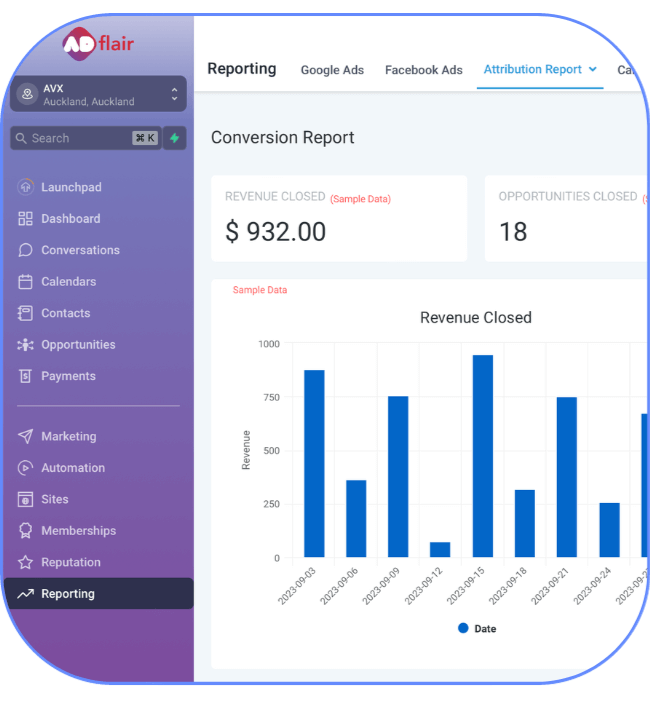Click the Conversion Report title

[x=283, y=138]
